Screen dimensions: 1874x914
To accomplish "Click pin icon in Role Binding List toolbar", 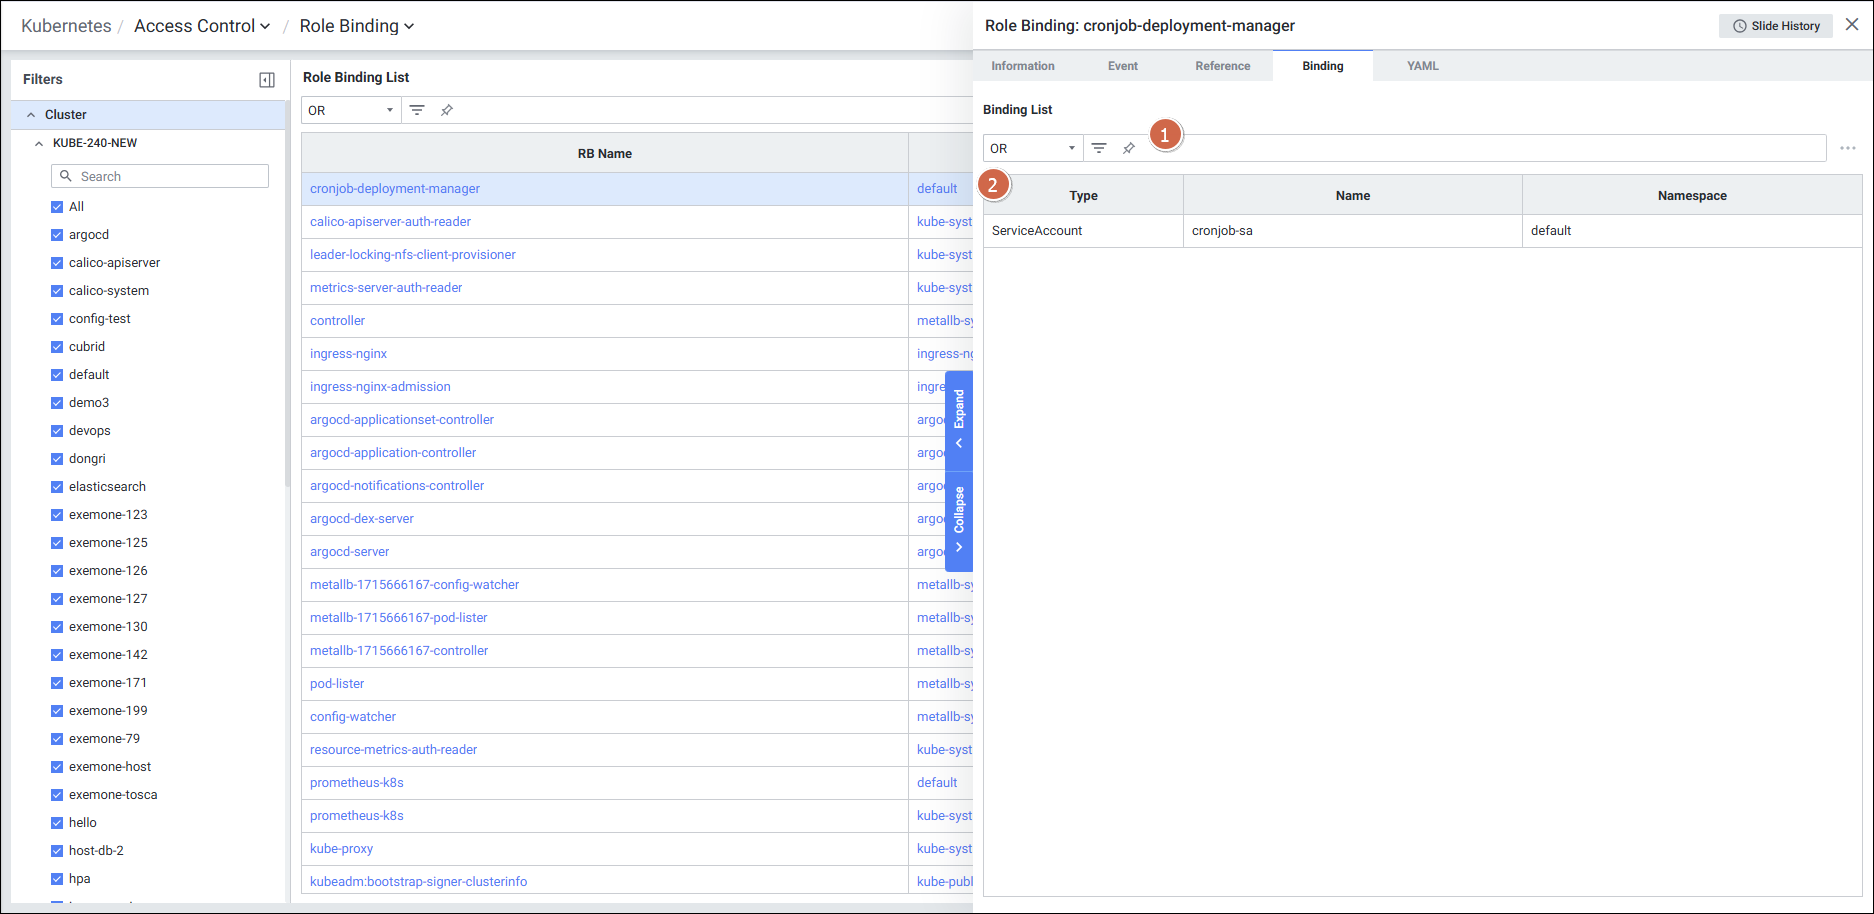I will click(x=447, y=110).
